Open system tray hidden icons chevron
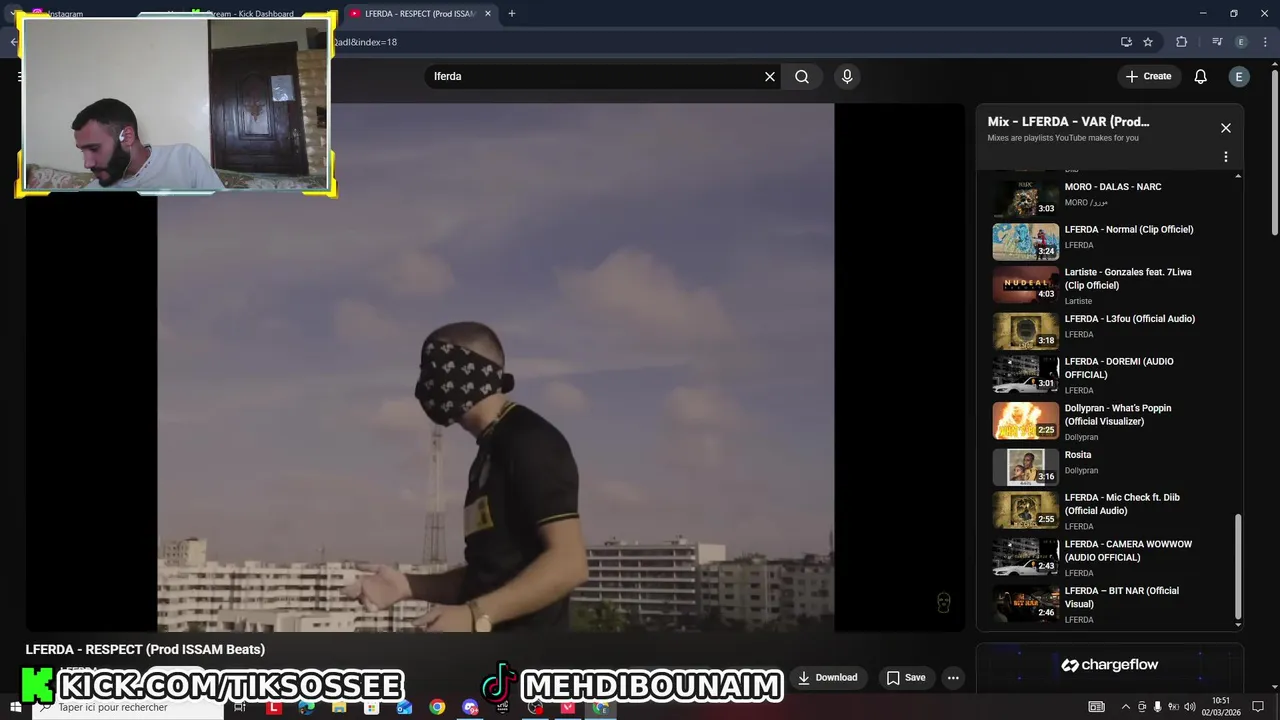This screenshot has width=1280, height=720. (x=1125, y=707)
